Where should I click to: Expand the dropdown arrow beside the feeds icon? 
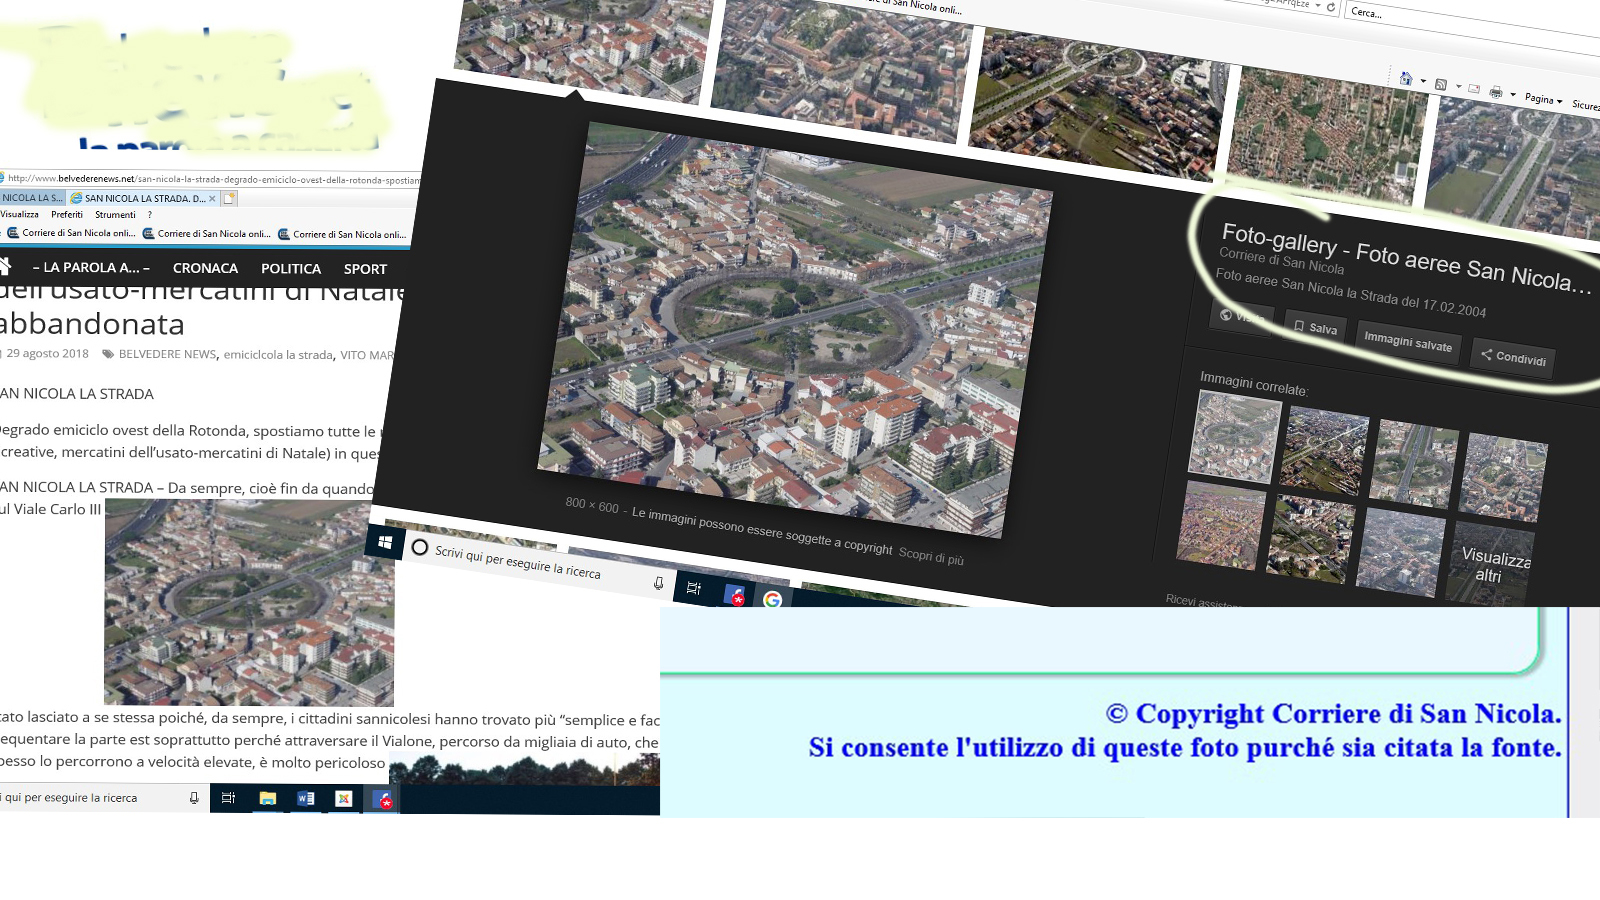[1458, 86]
